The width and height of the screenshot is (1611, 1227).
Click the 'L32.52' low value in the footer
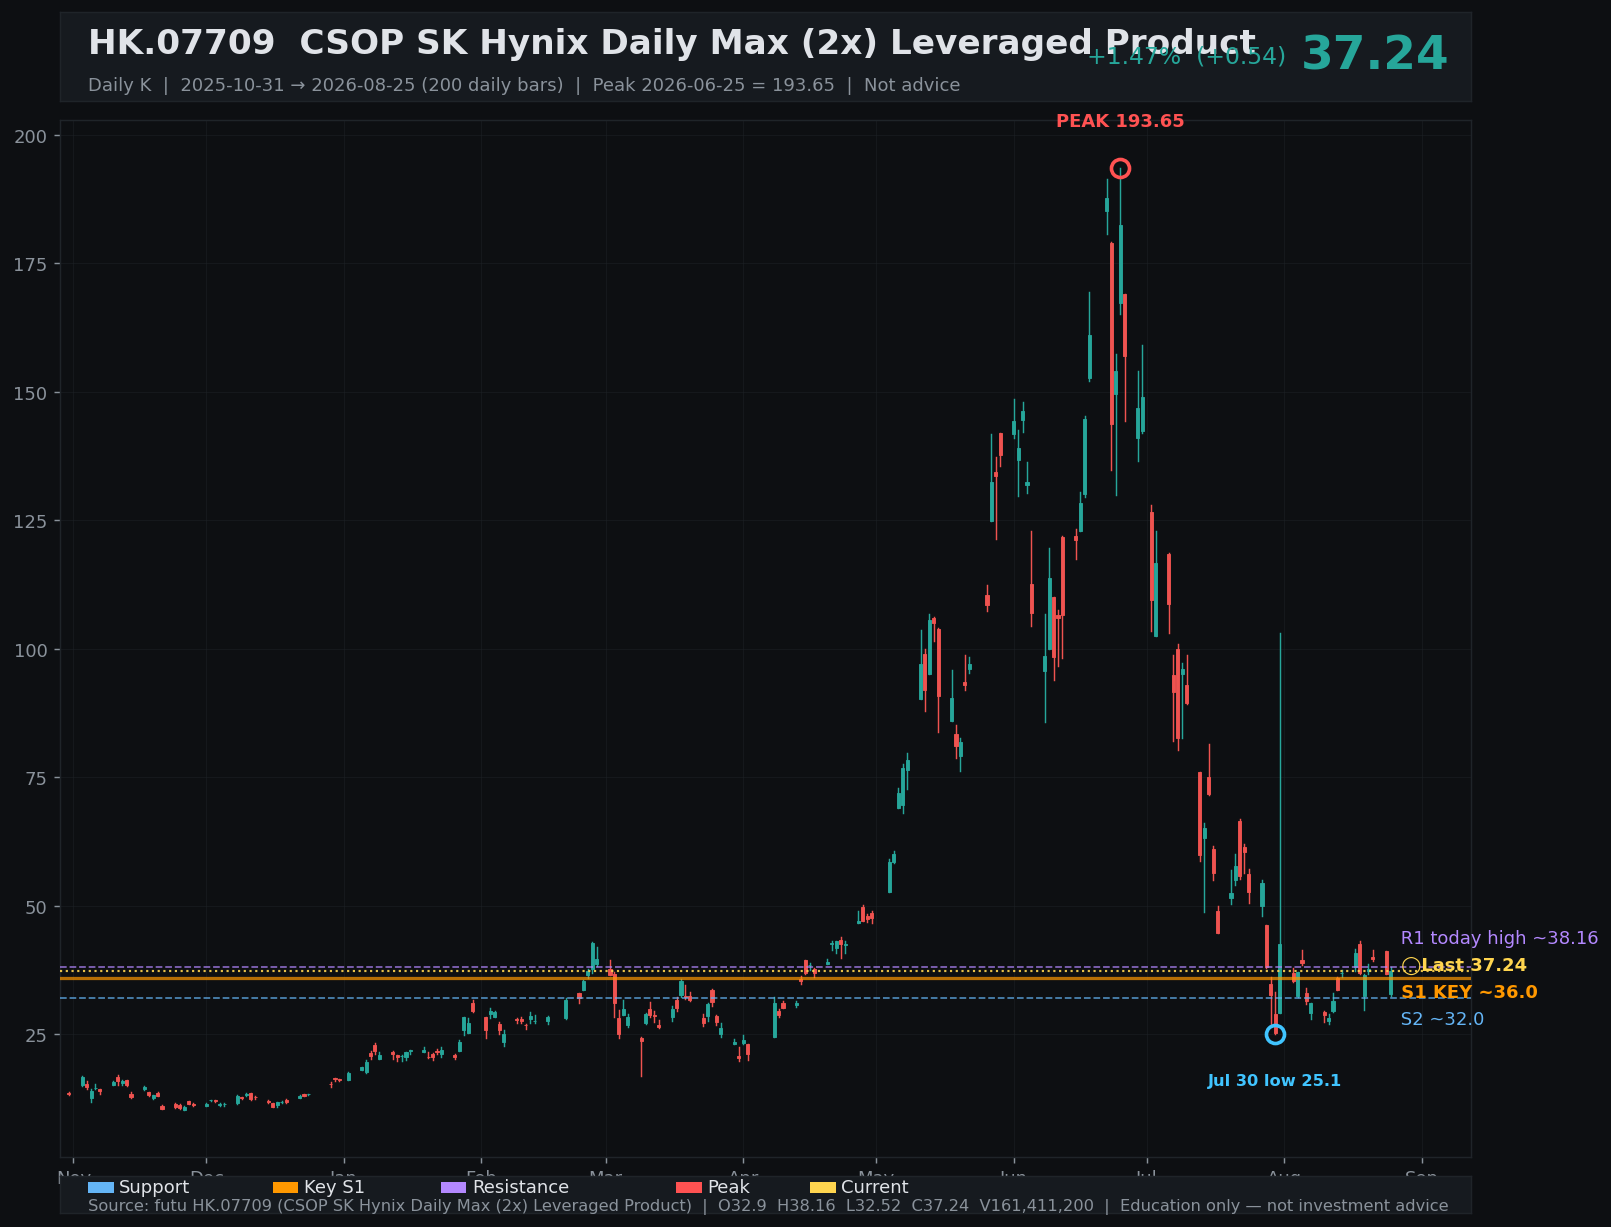[873, 1206]
